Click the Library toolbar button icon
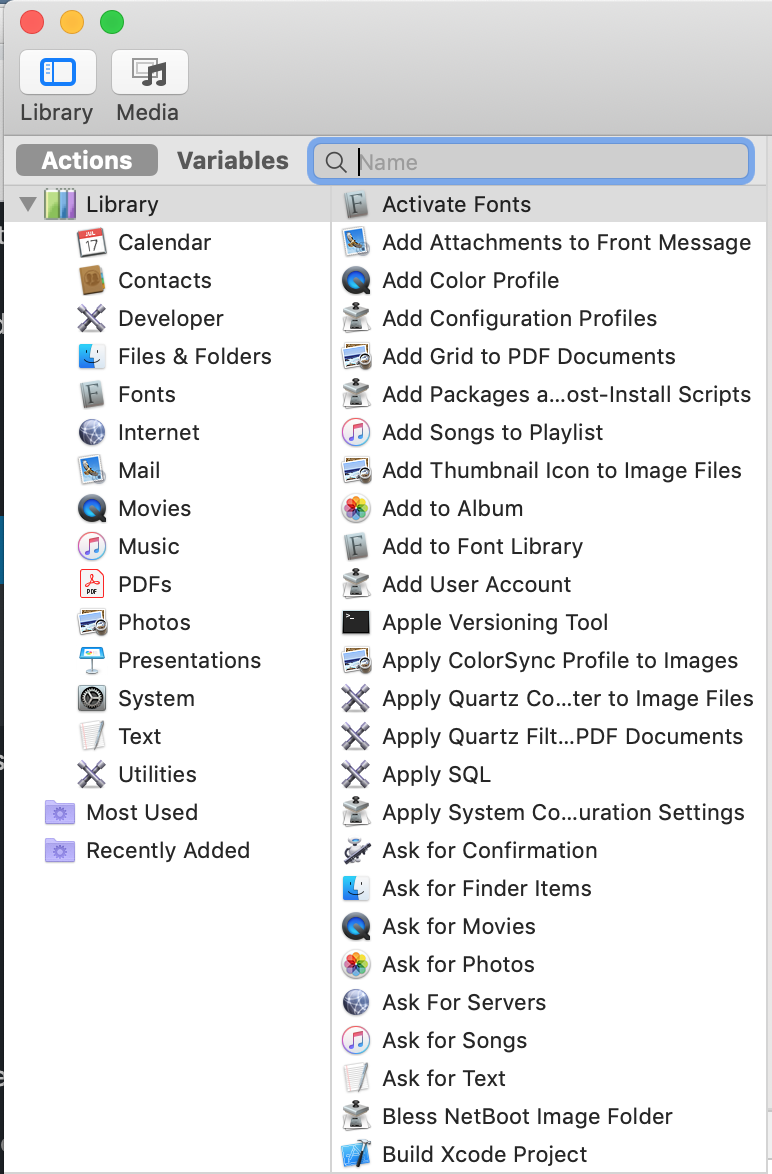The image size is (772, 1174). click(58, 73)
